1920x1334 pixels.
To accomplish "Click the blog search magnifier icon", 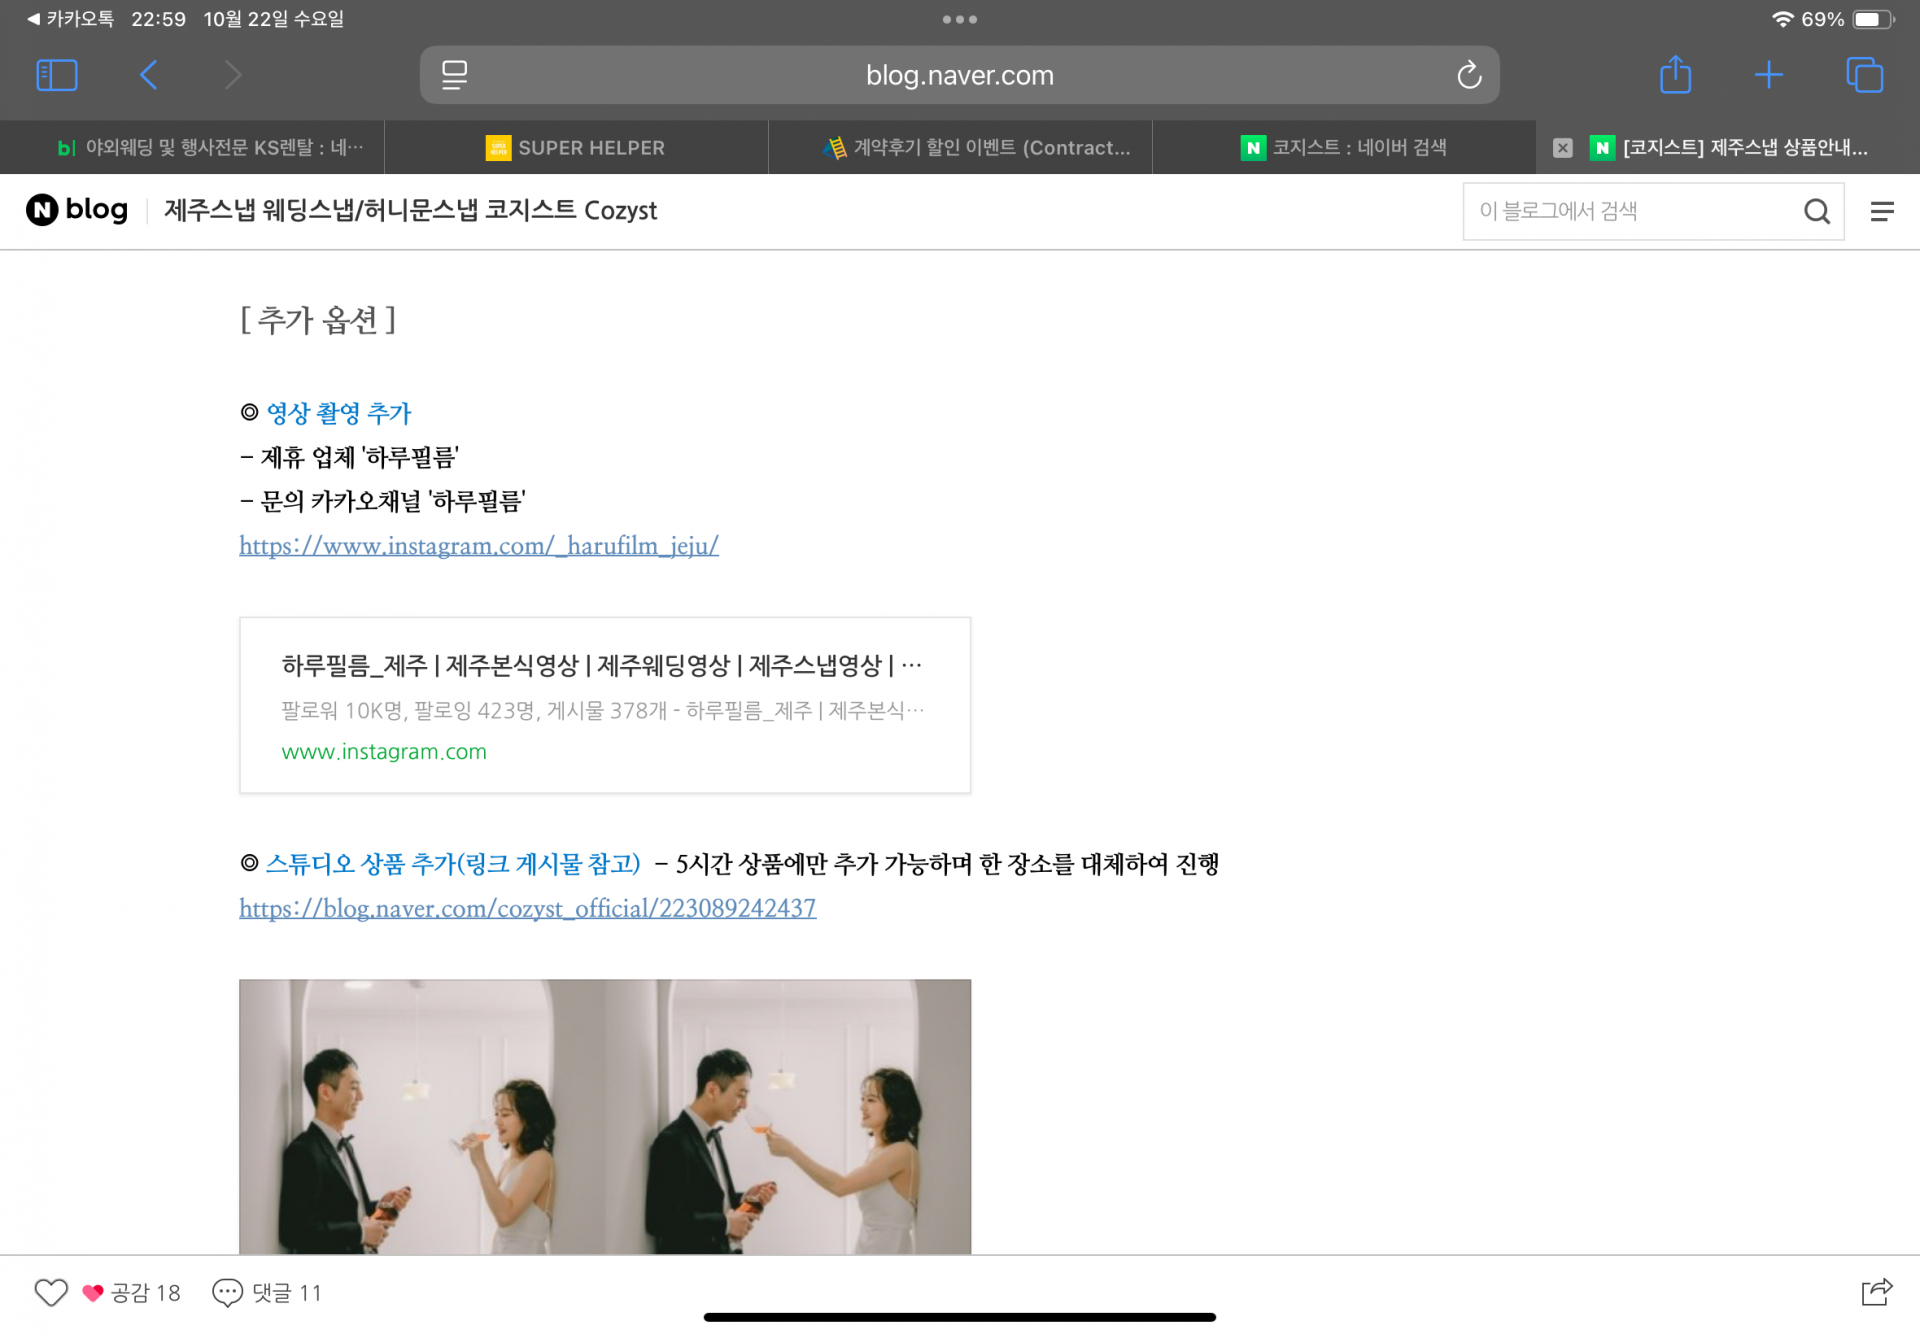I will tap(1816, 211).
